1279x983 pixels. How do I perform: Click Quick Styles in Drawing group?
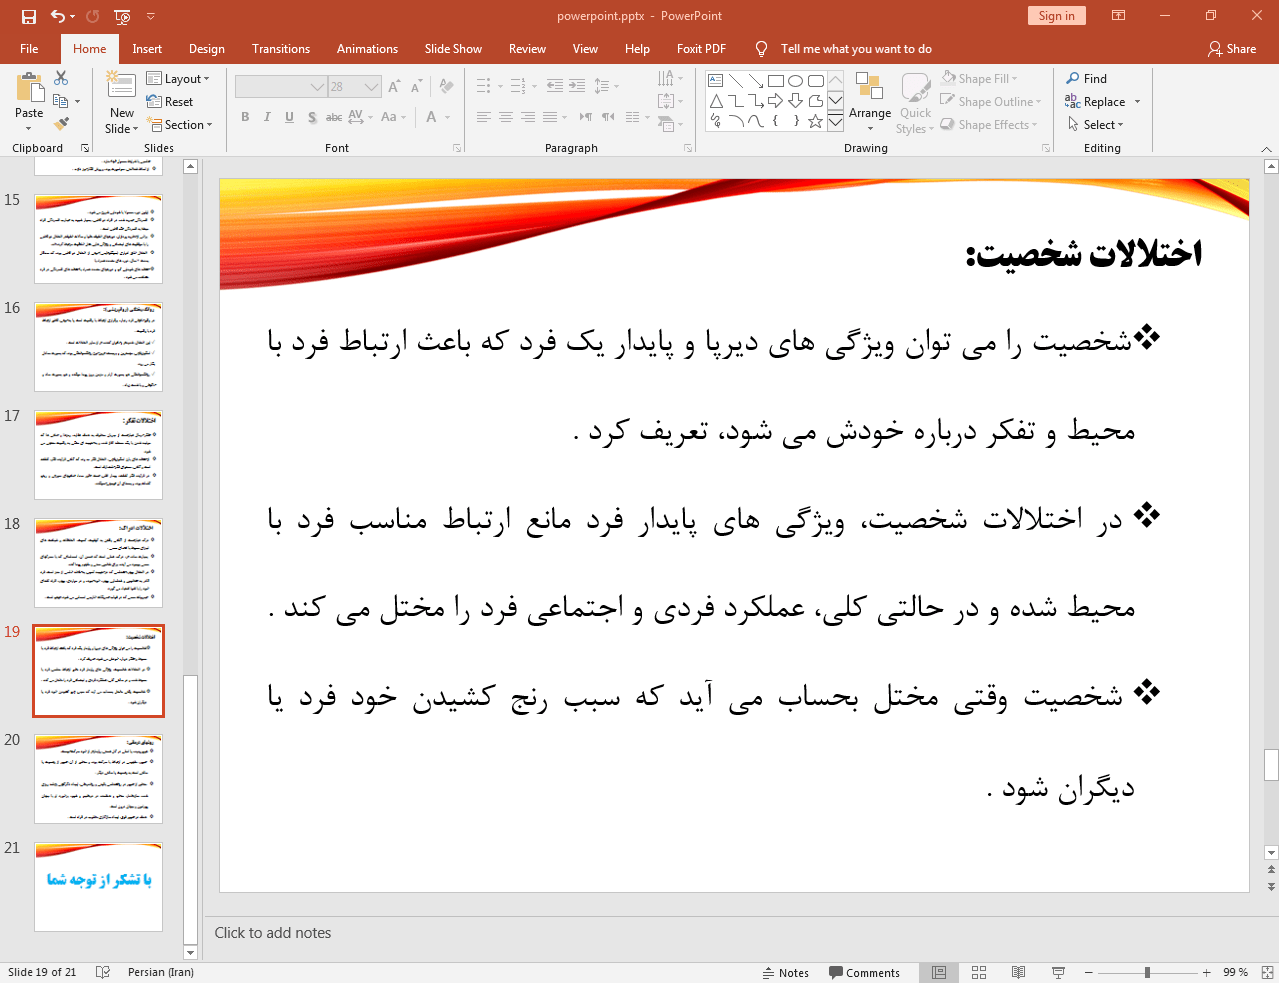pos(915,103)
